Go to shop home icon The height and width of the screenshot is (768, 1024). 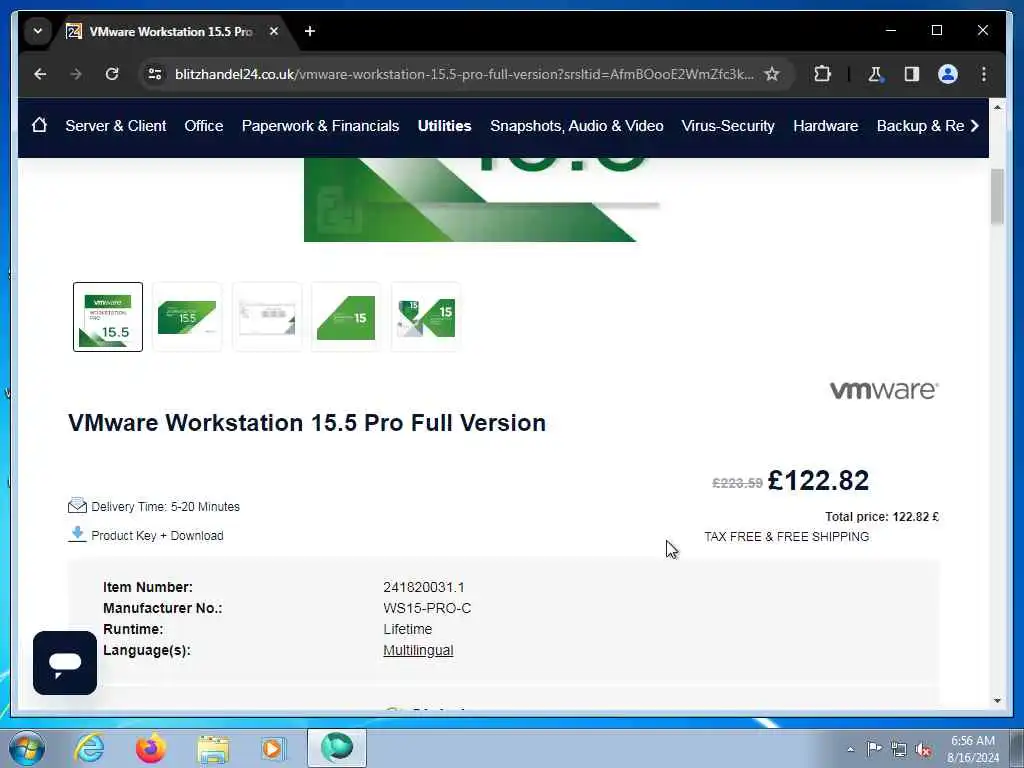(39, 125)
